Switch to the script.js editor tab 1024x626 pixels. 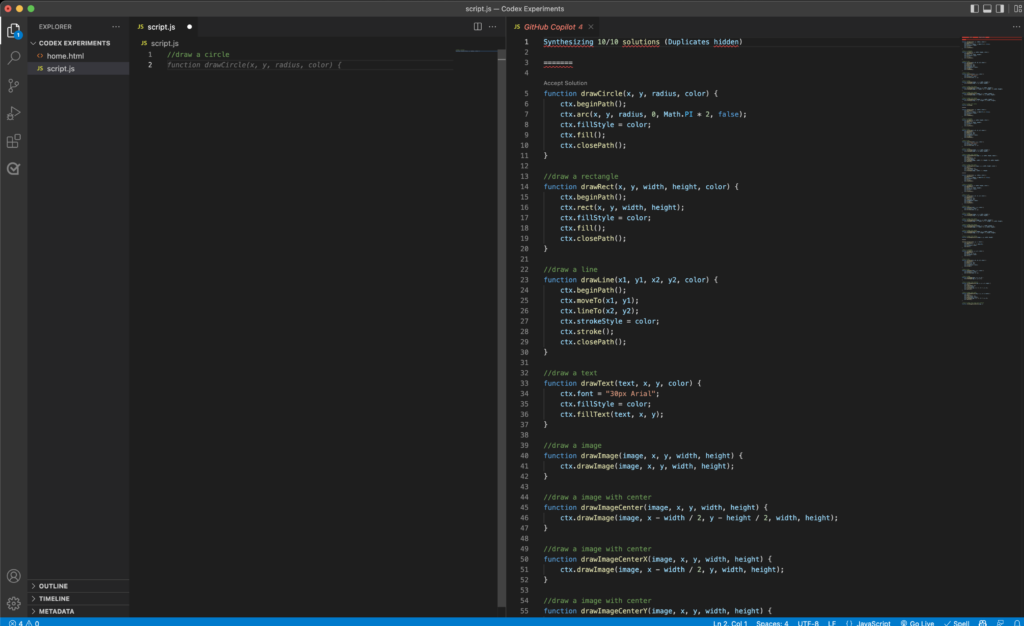click(160, 27)
